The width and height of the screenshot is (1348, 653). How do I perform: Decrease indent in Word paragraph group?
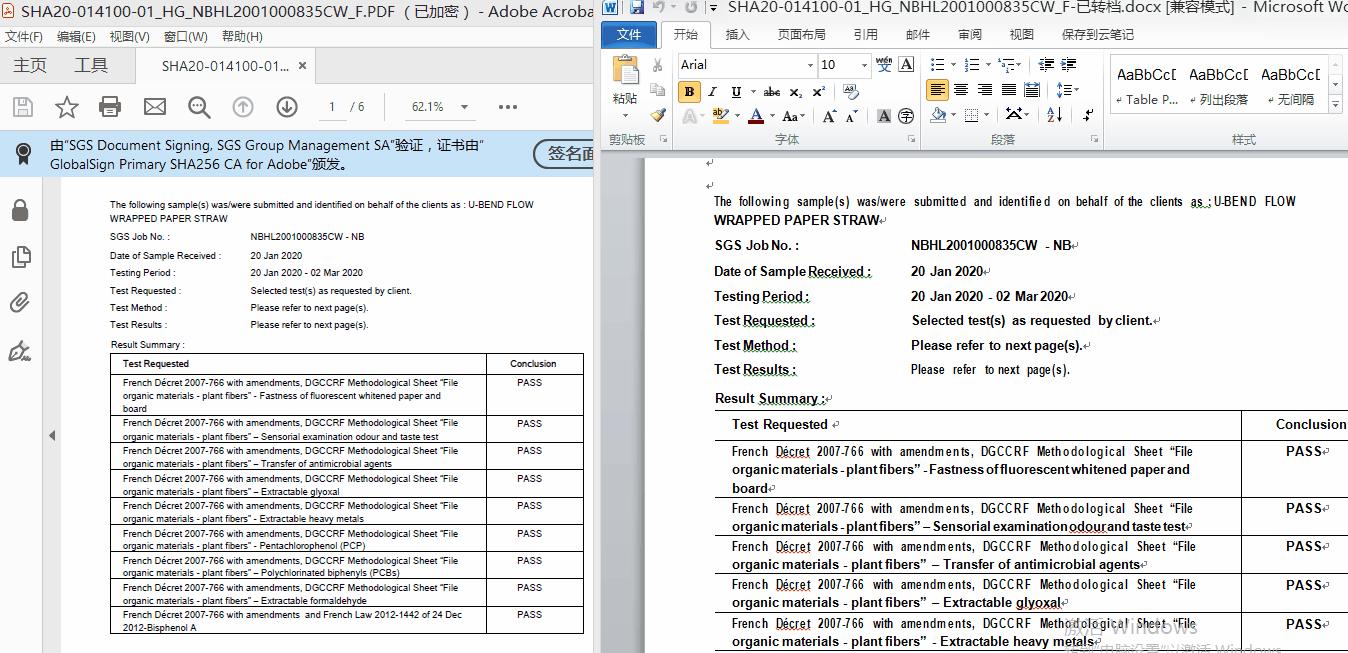click(x=1046, y=65)
